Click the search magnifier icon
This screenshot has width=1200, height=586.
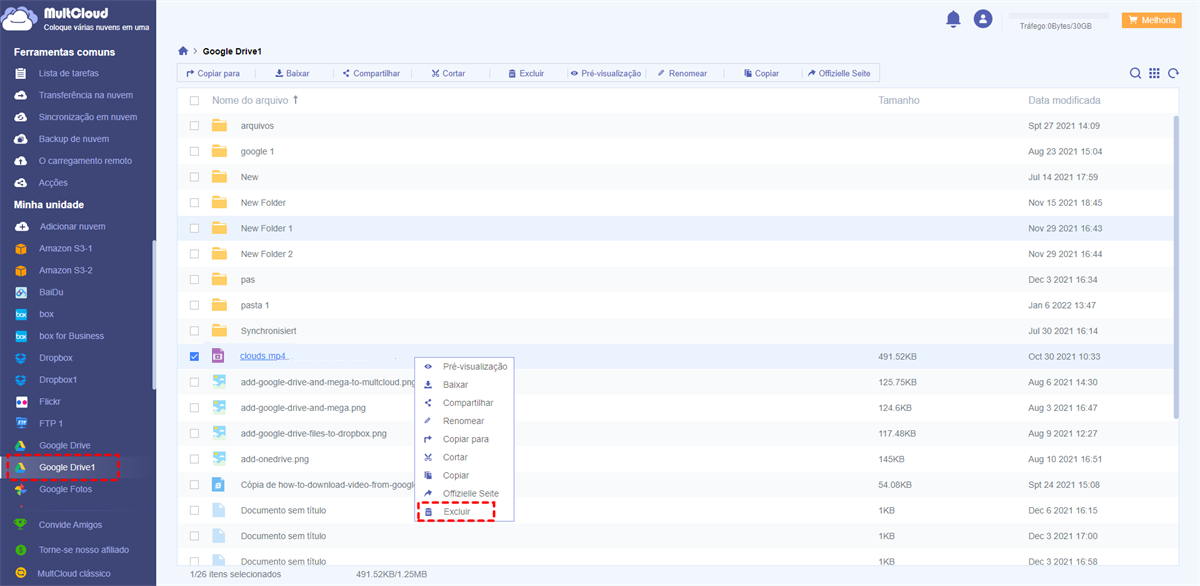pos(1135,73)
